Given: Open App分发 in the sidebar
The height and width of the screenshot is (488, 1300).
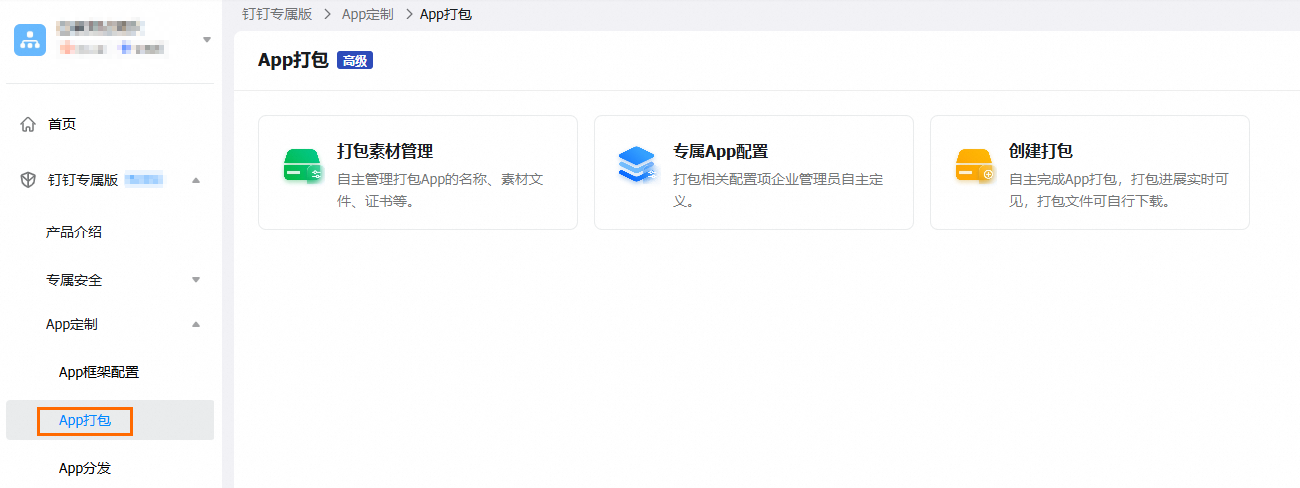Looking at the screenshot, I should point(85,468).
